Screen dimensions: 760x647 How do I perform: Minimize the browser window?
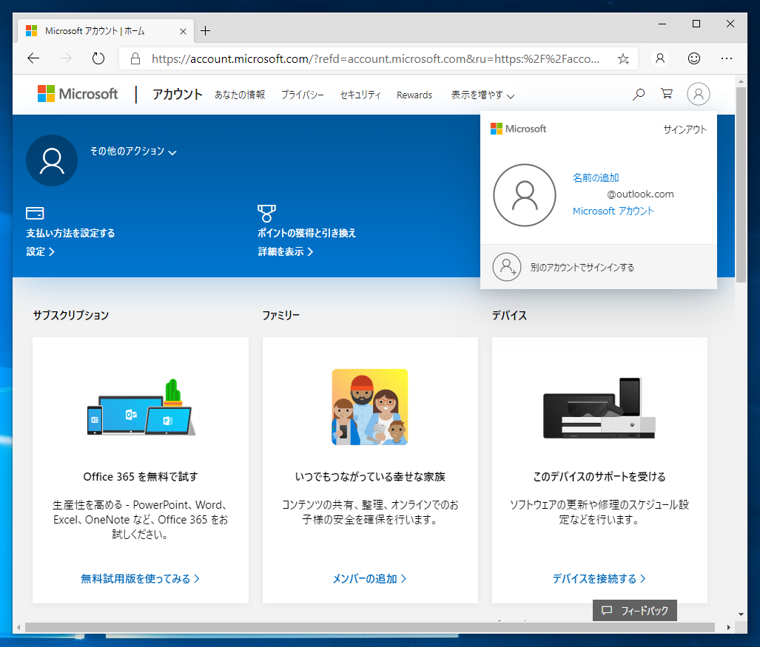(662, 24)
